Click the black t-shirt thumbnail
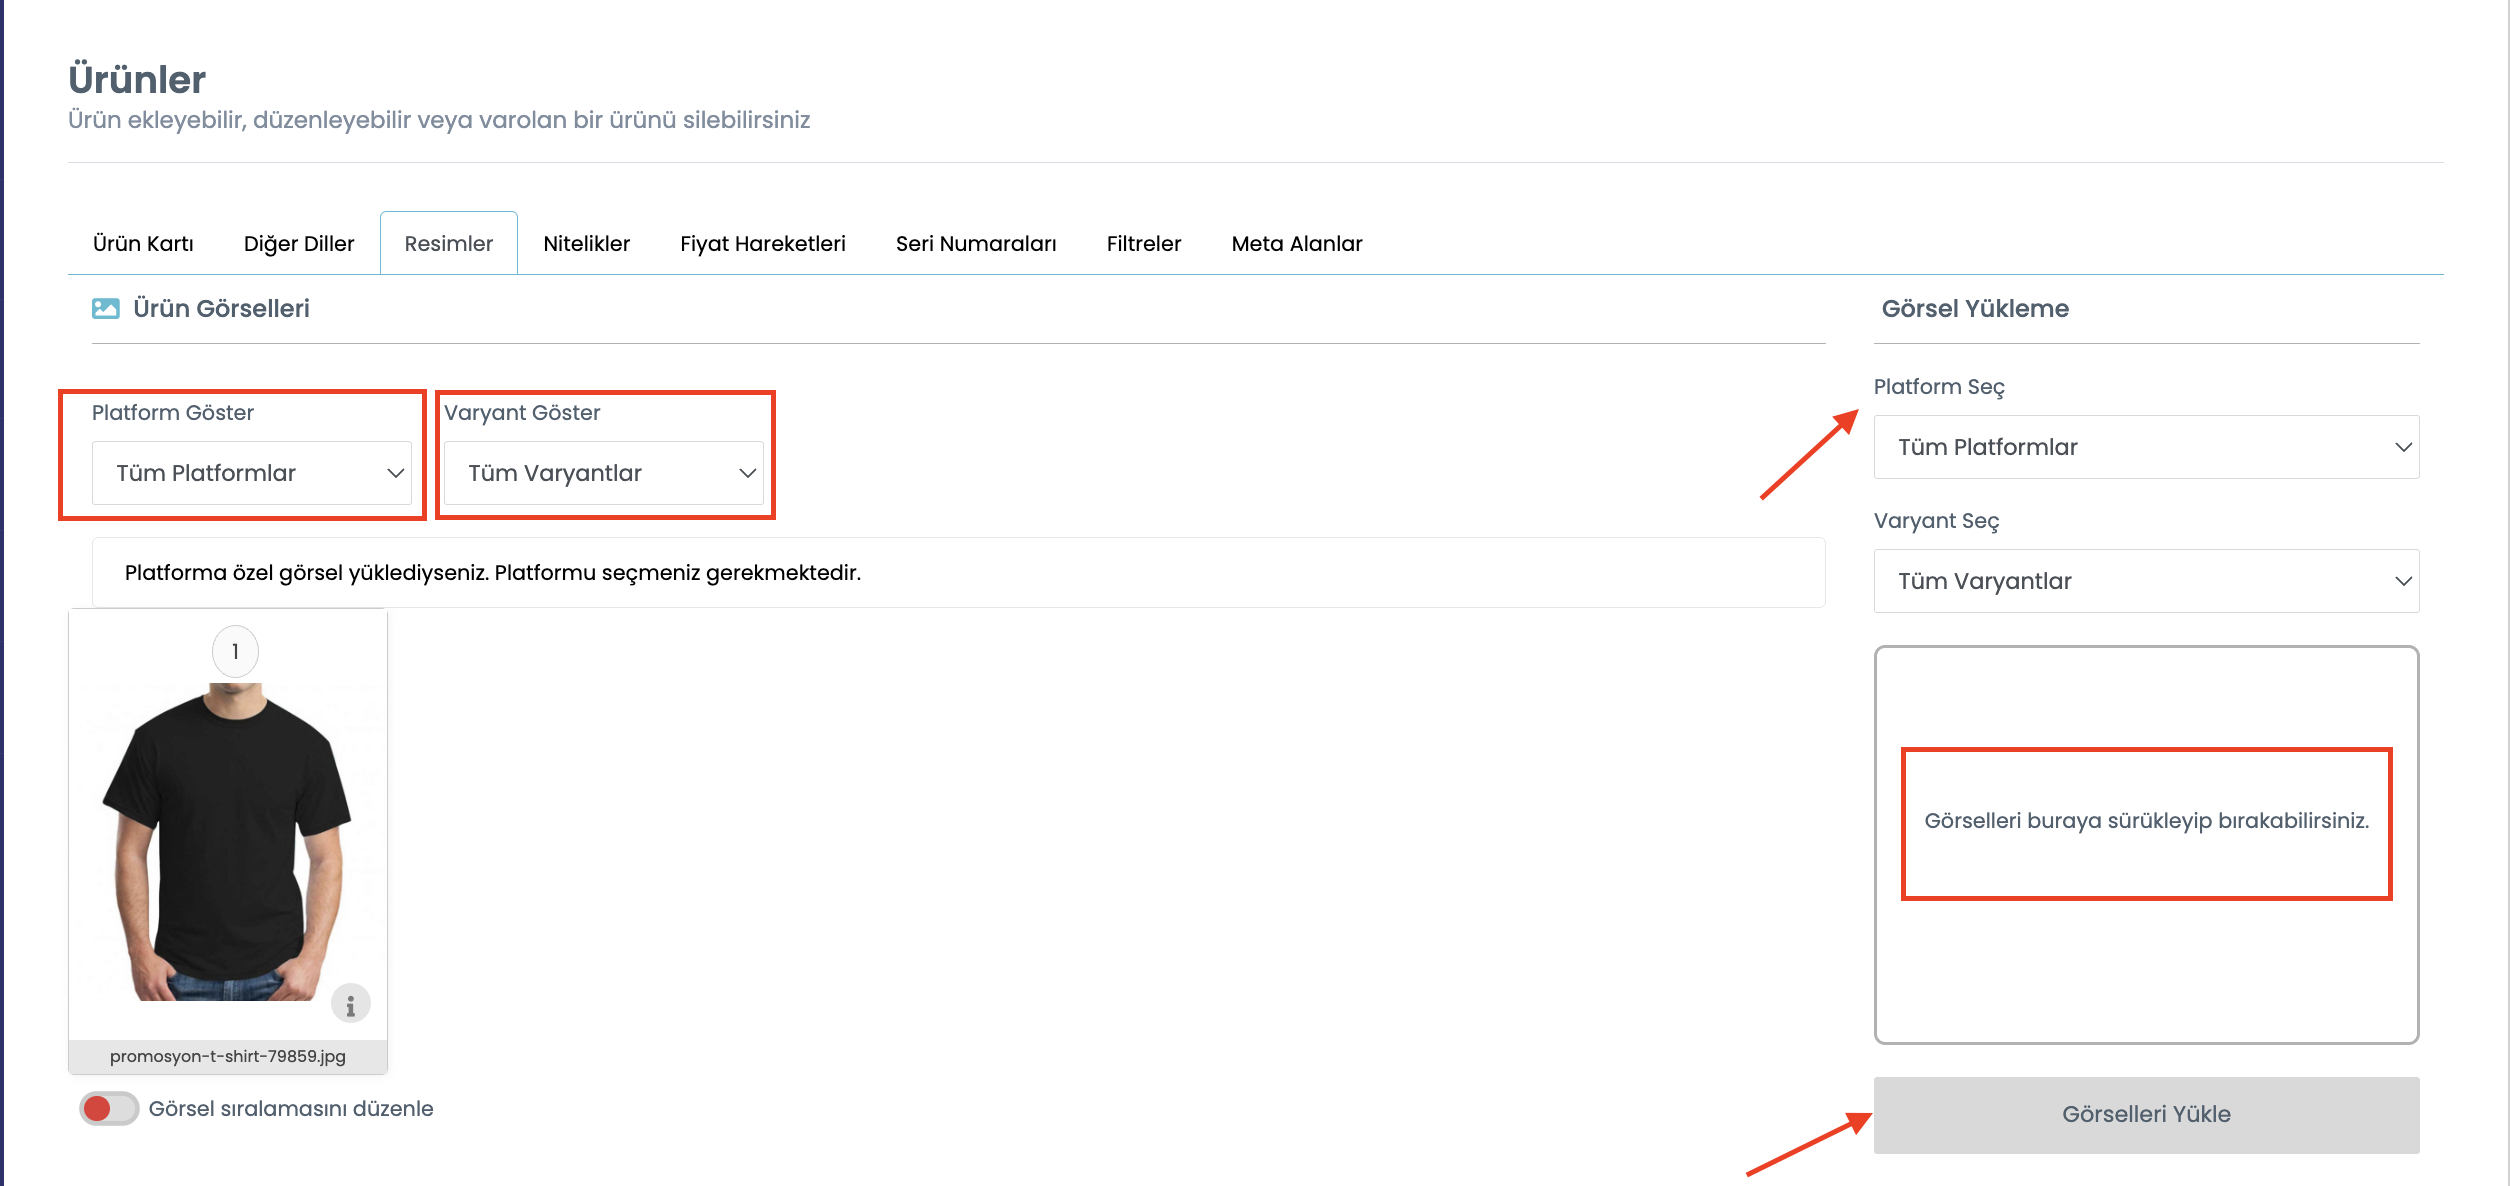 pyautogui.click(x=228, y=842)
